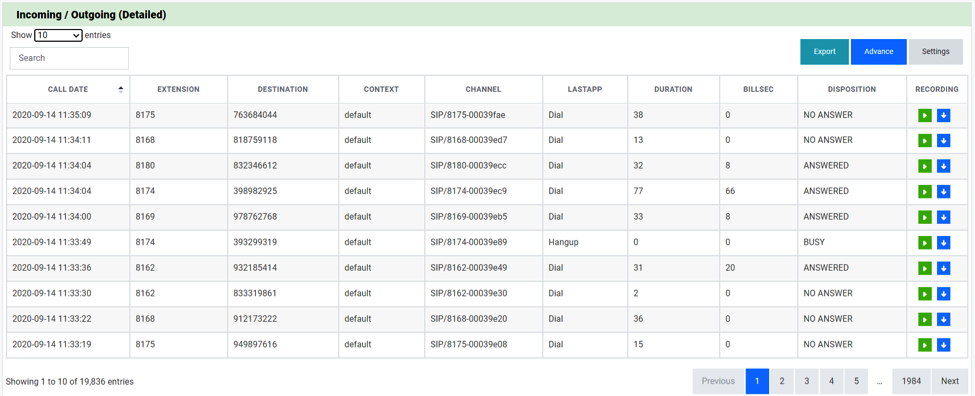Open the Show entries dropdown
This screenshot has height=396, width=975.
[x=58, y=35]
